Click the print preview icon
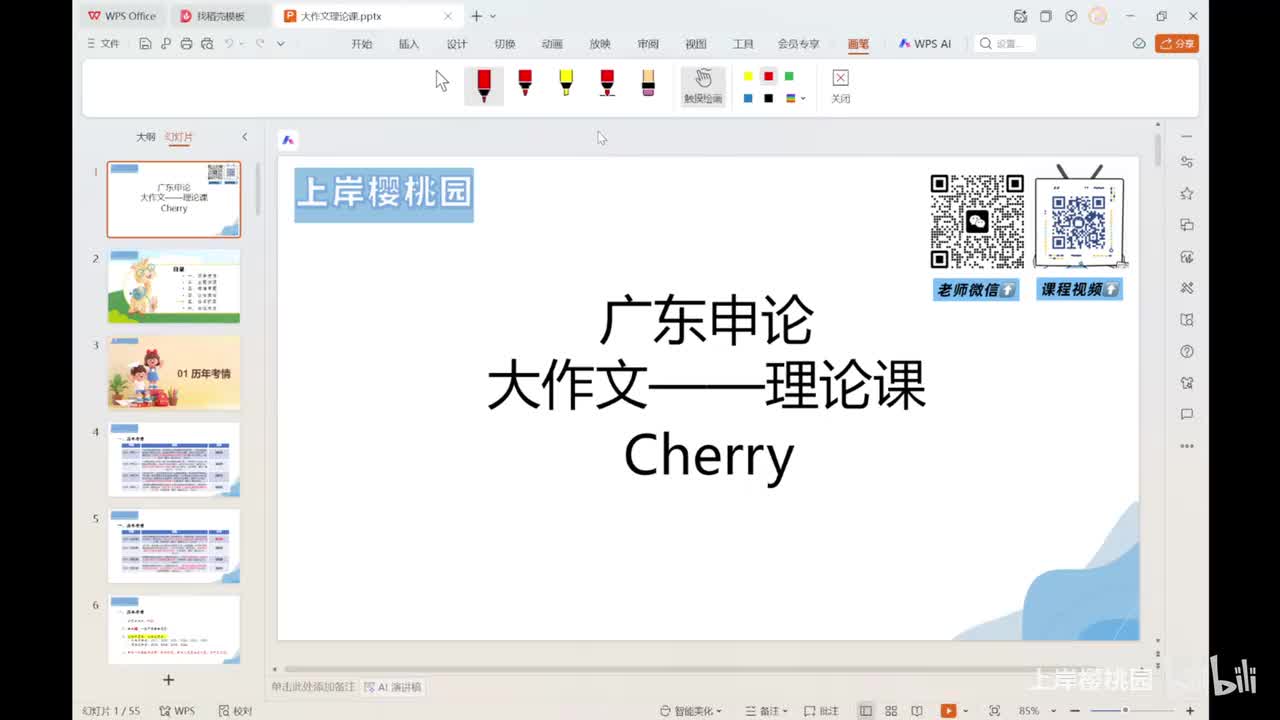This screenshot has width=1280, height=720. (207, 44)
